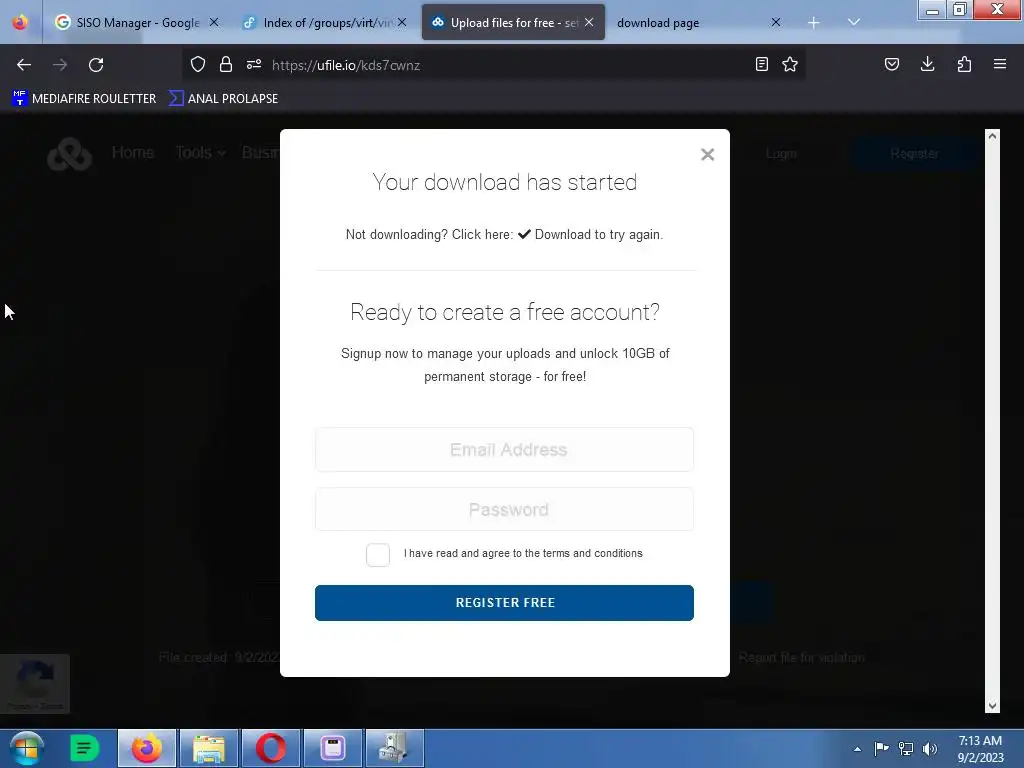Open the network tray icon

906,748
